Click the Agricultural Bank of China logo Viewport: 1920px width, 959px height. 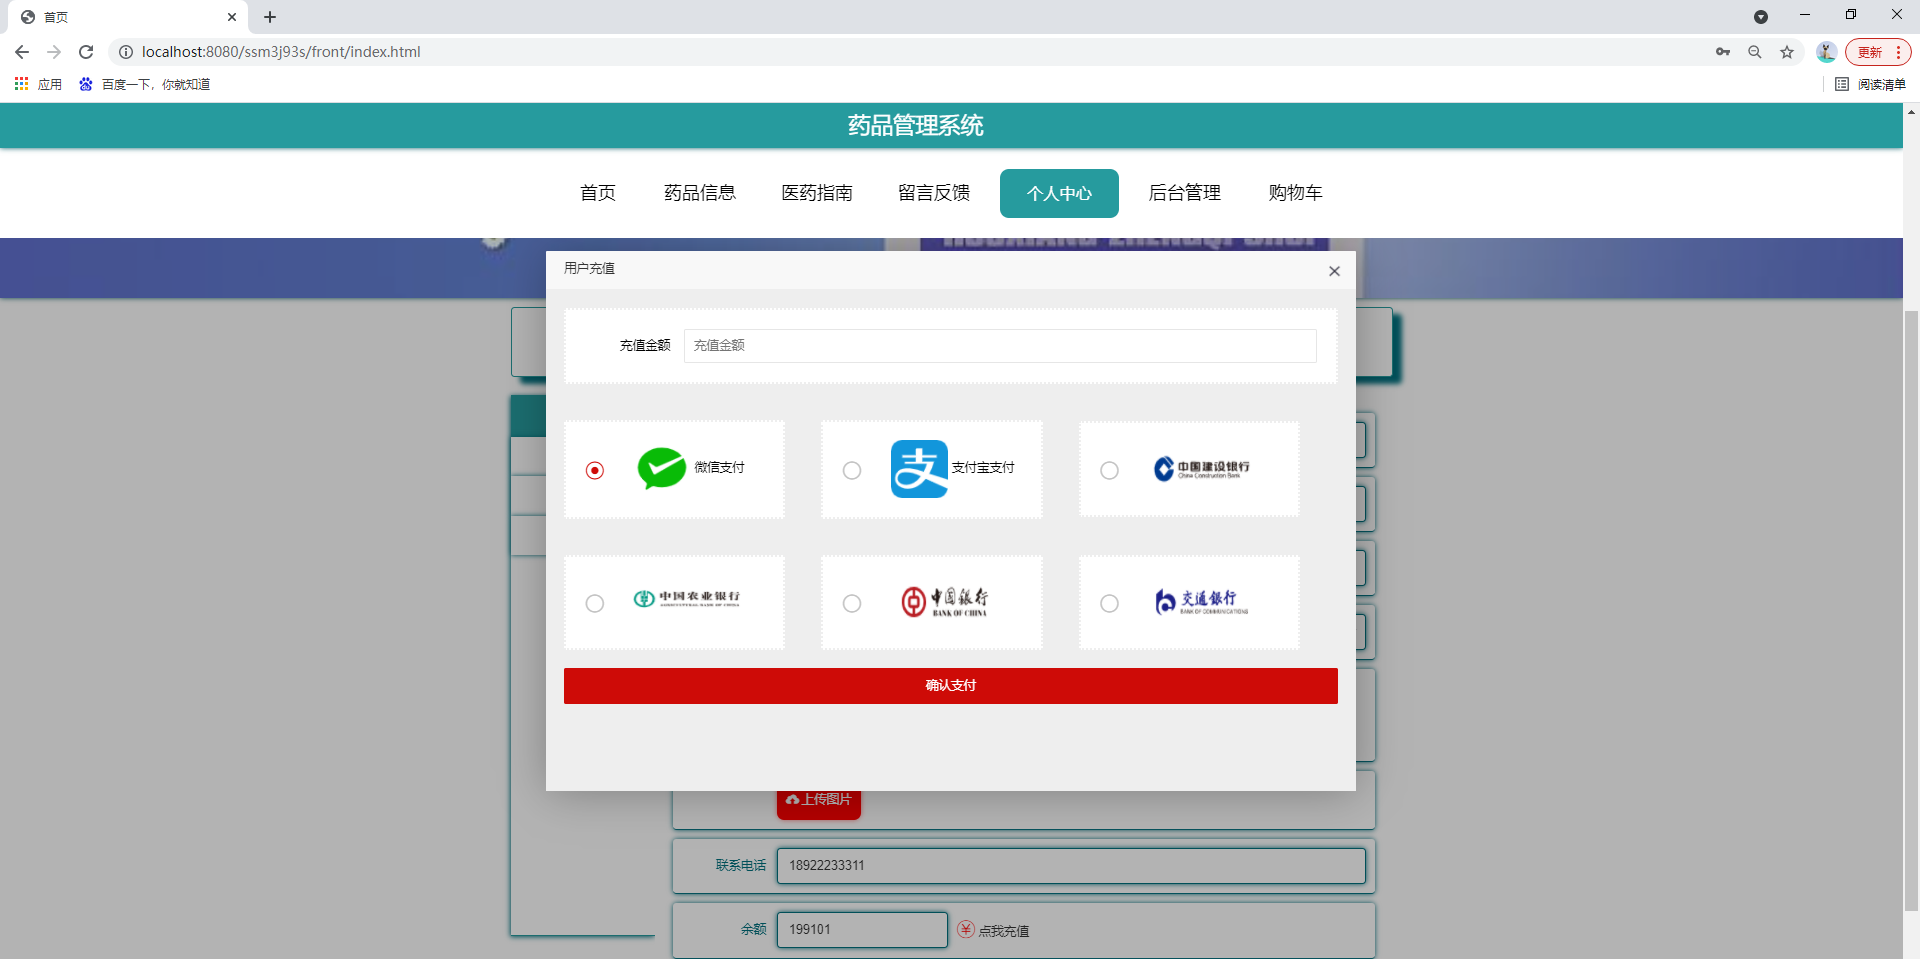(686, 598)
